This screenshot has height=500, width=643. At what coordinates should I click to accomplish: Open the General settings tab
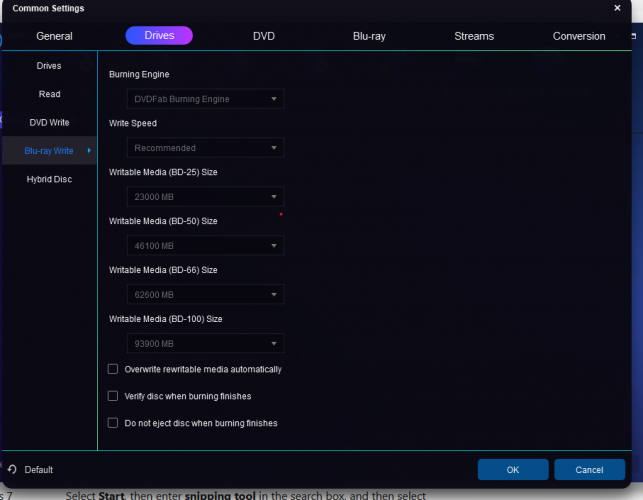point(54,36)
